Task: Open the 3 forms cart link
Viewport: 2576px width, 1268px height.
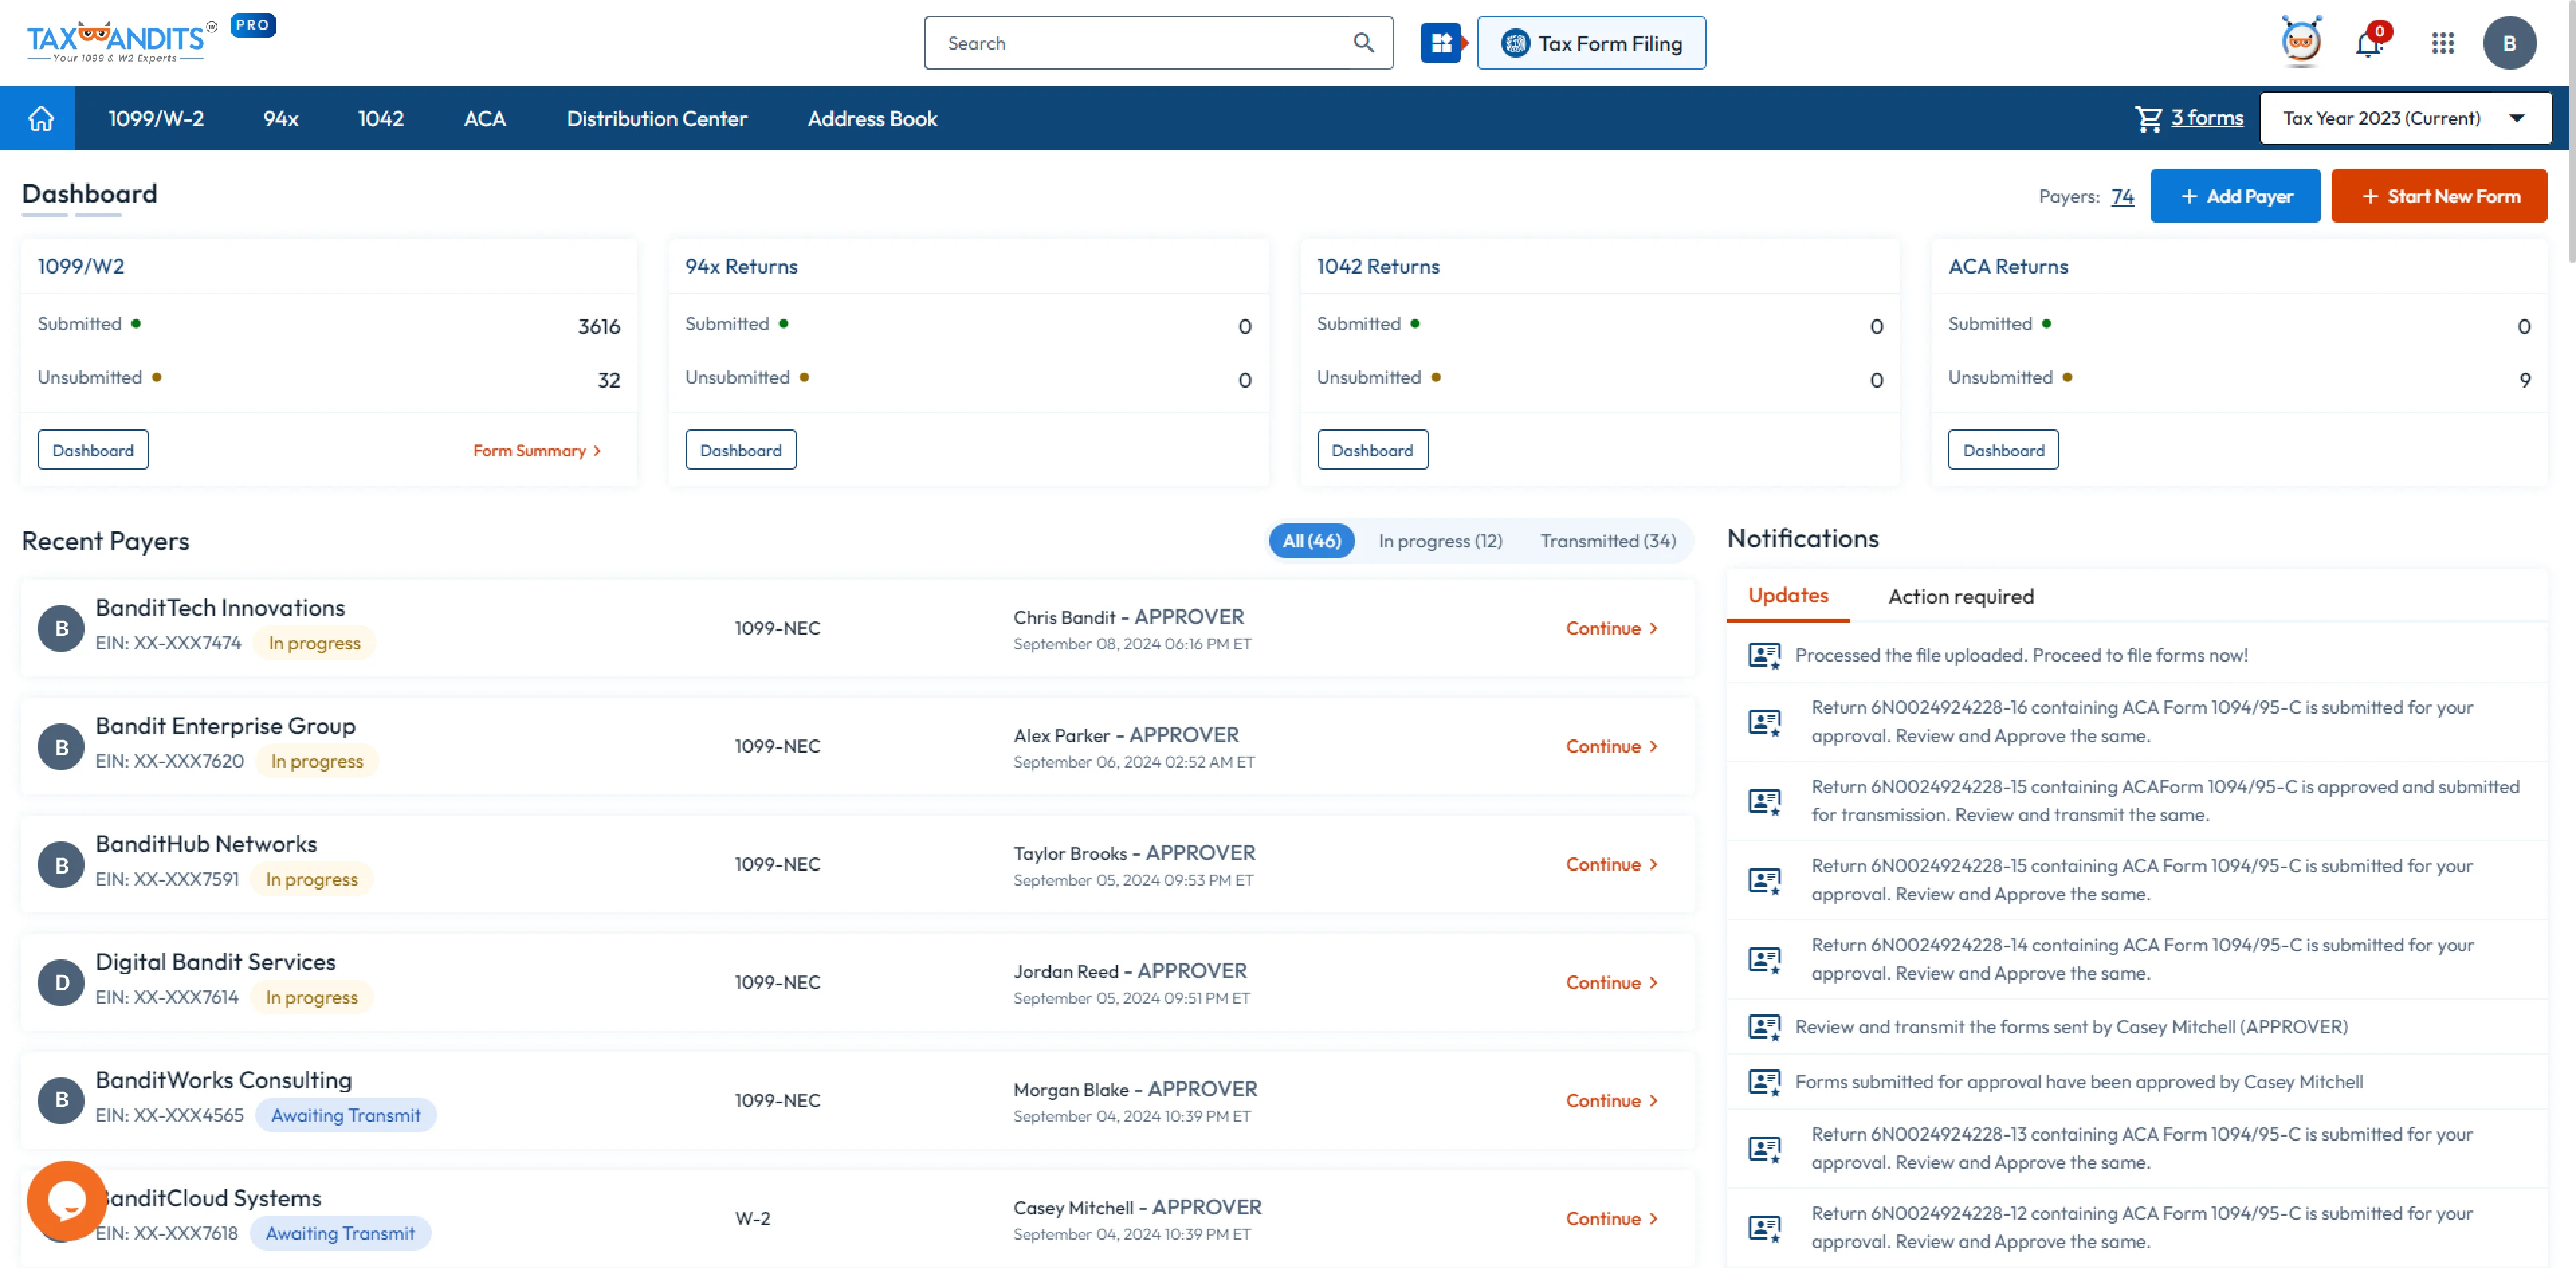Action: [x=2207, y=118]
